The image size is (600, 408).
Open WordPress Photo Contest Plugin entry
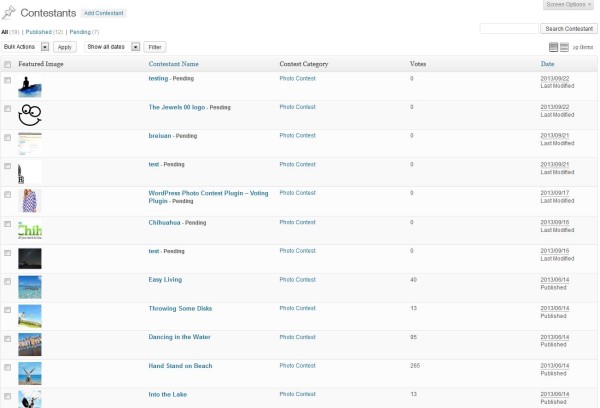point(209,197)
